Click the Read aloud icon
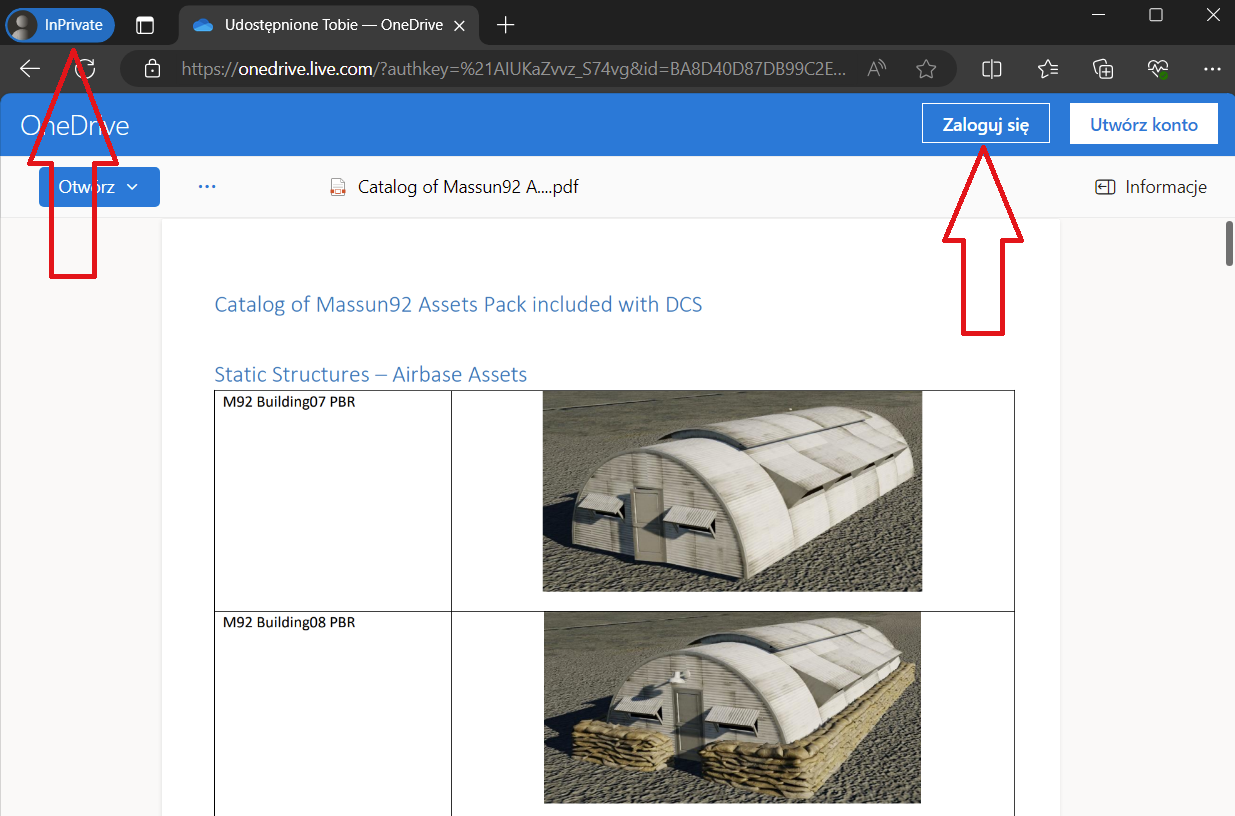This screenshot has width=1235, height=816. (x=877, y=68)
